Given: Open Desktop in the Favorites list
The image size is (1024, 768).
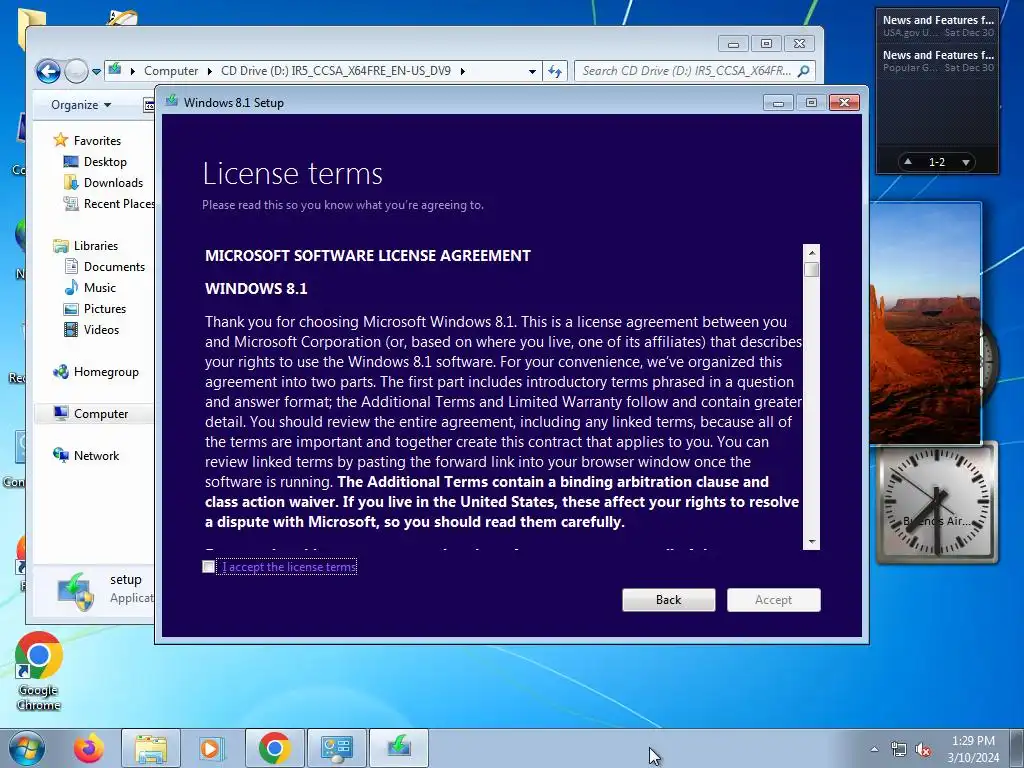Looking at the screenshot, I should pyautogui.click(x=104, y=161).
